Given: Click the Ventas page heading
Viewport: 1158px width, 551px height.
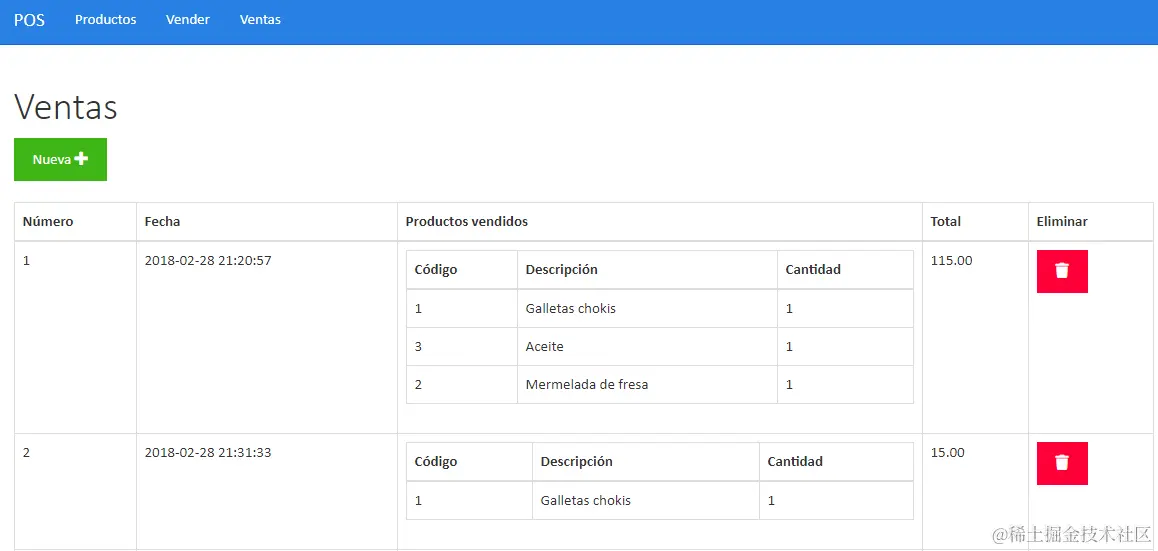Looking at the screenshot, I should [66, 107].
